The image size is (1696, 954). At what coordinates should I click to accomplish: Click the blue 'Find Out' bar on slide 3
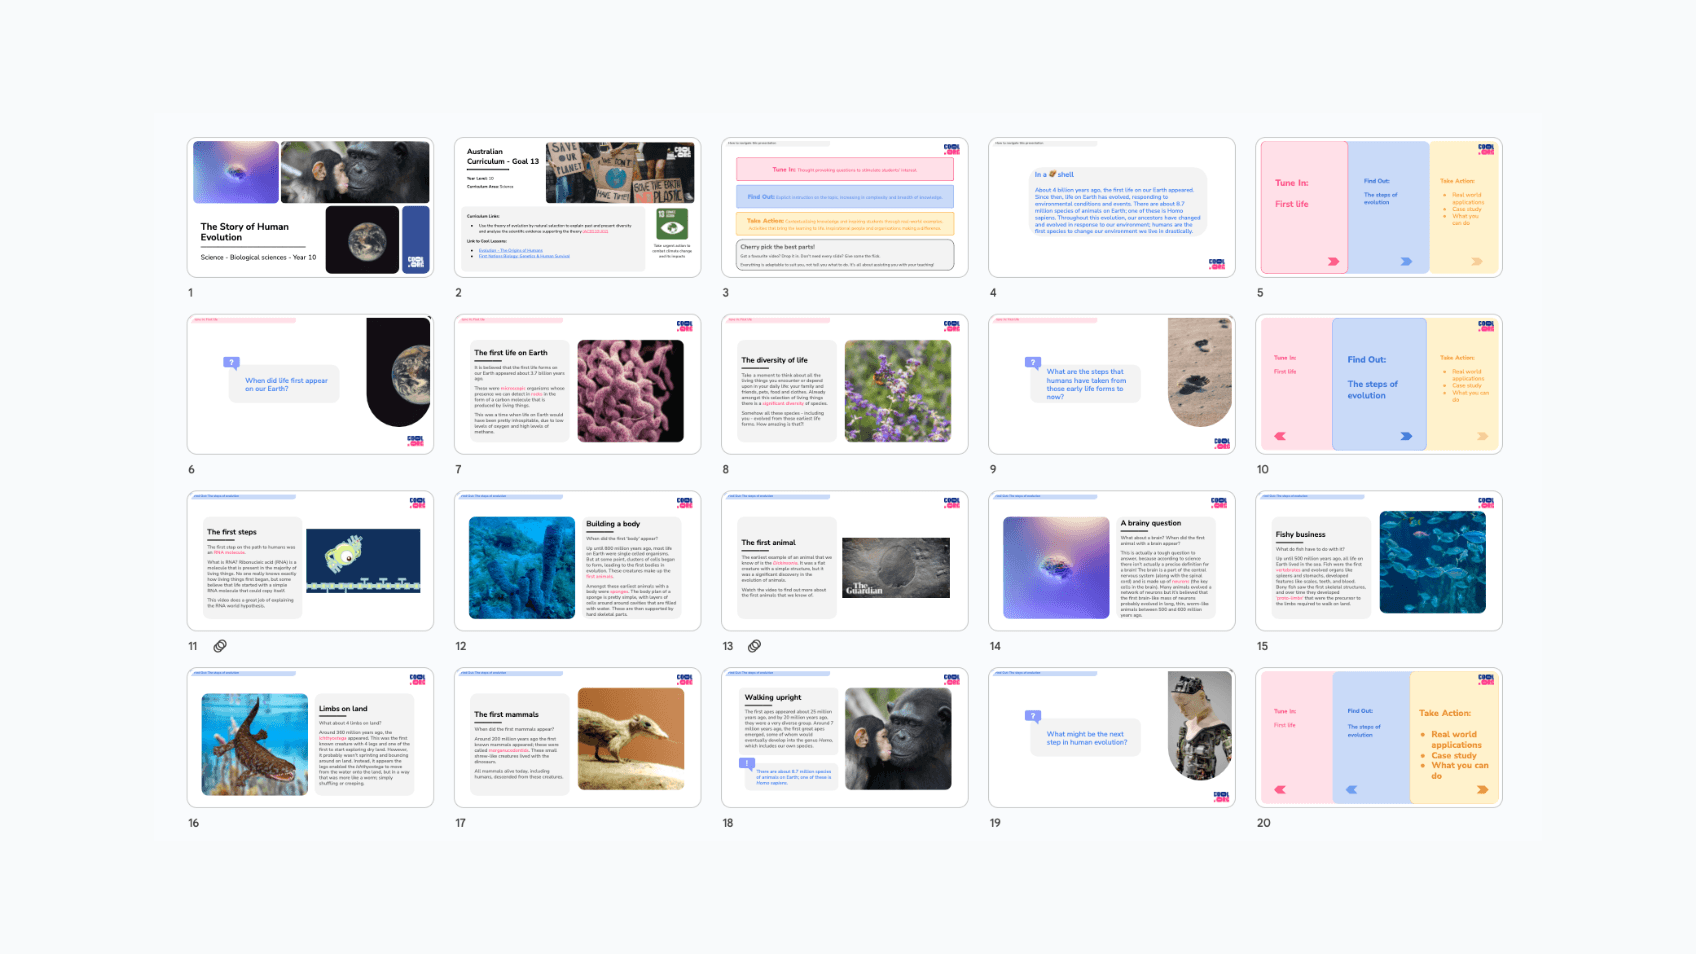[844, 197]
